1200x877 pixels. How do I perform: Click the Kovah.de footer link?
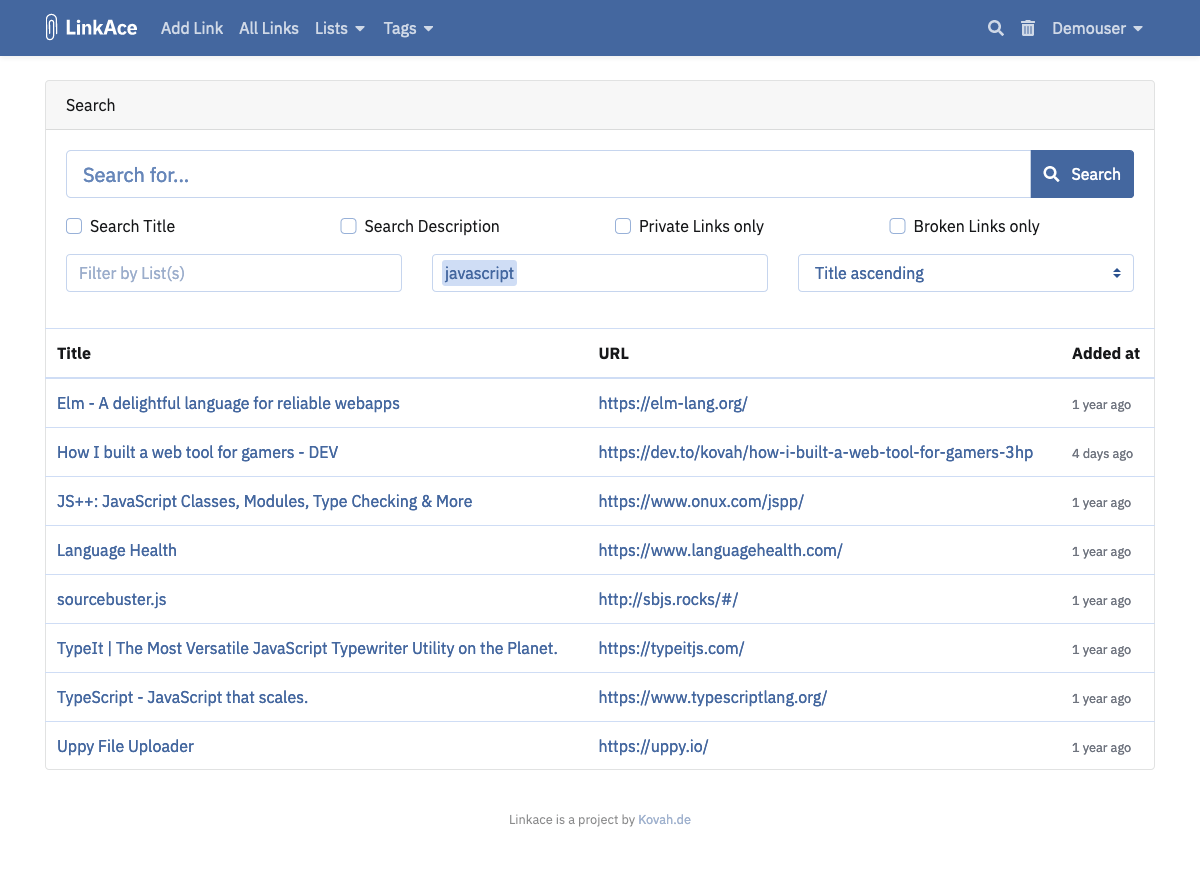[x=665, y=819]
